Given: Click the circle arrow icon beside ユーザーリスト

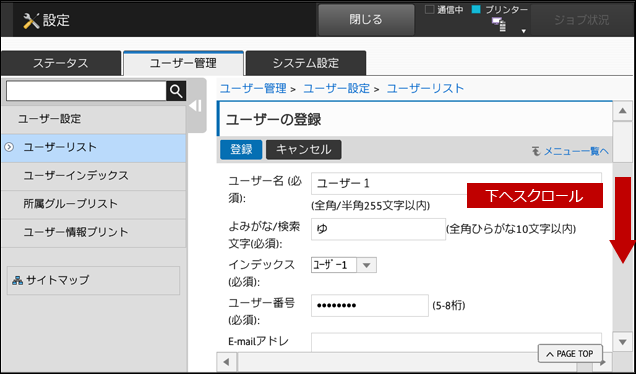Looking at the screenshot, I should tap(9, 147).
